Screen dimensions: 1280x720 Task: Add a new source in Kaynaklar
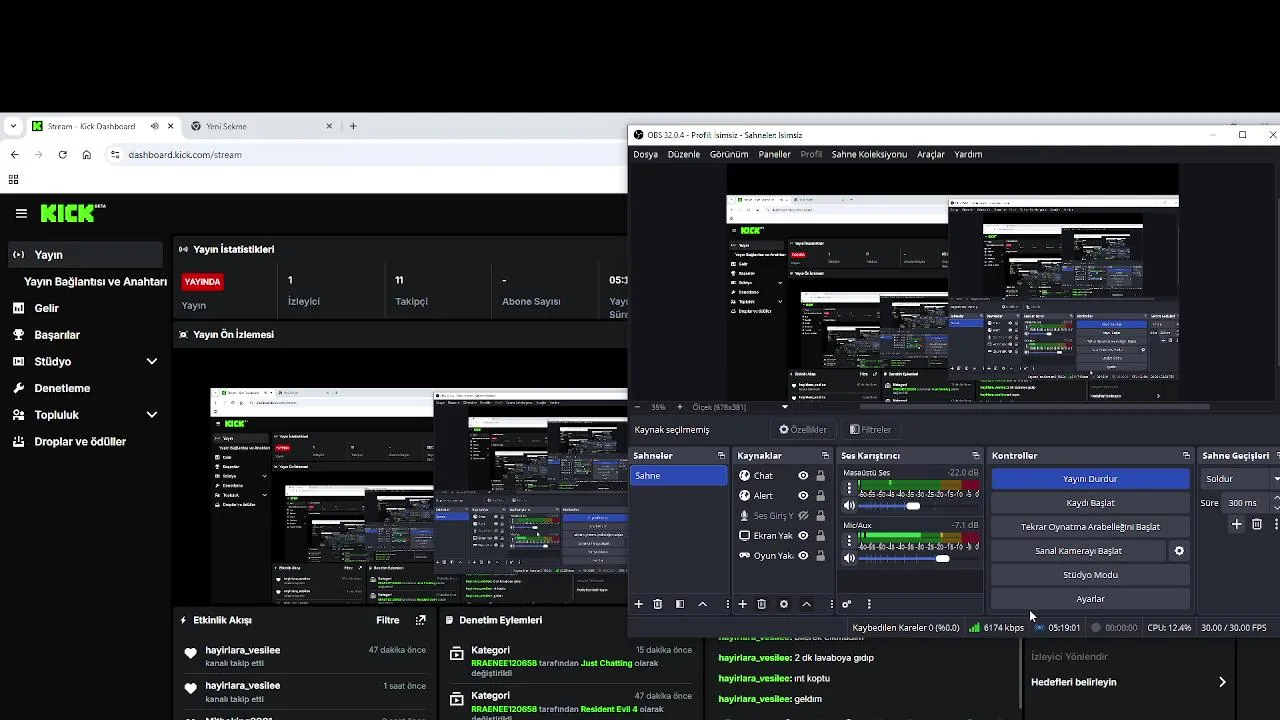pyautogui.click(x=742, y=604)
